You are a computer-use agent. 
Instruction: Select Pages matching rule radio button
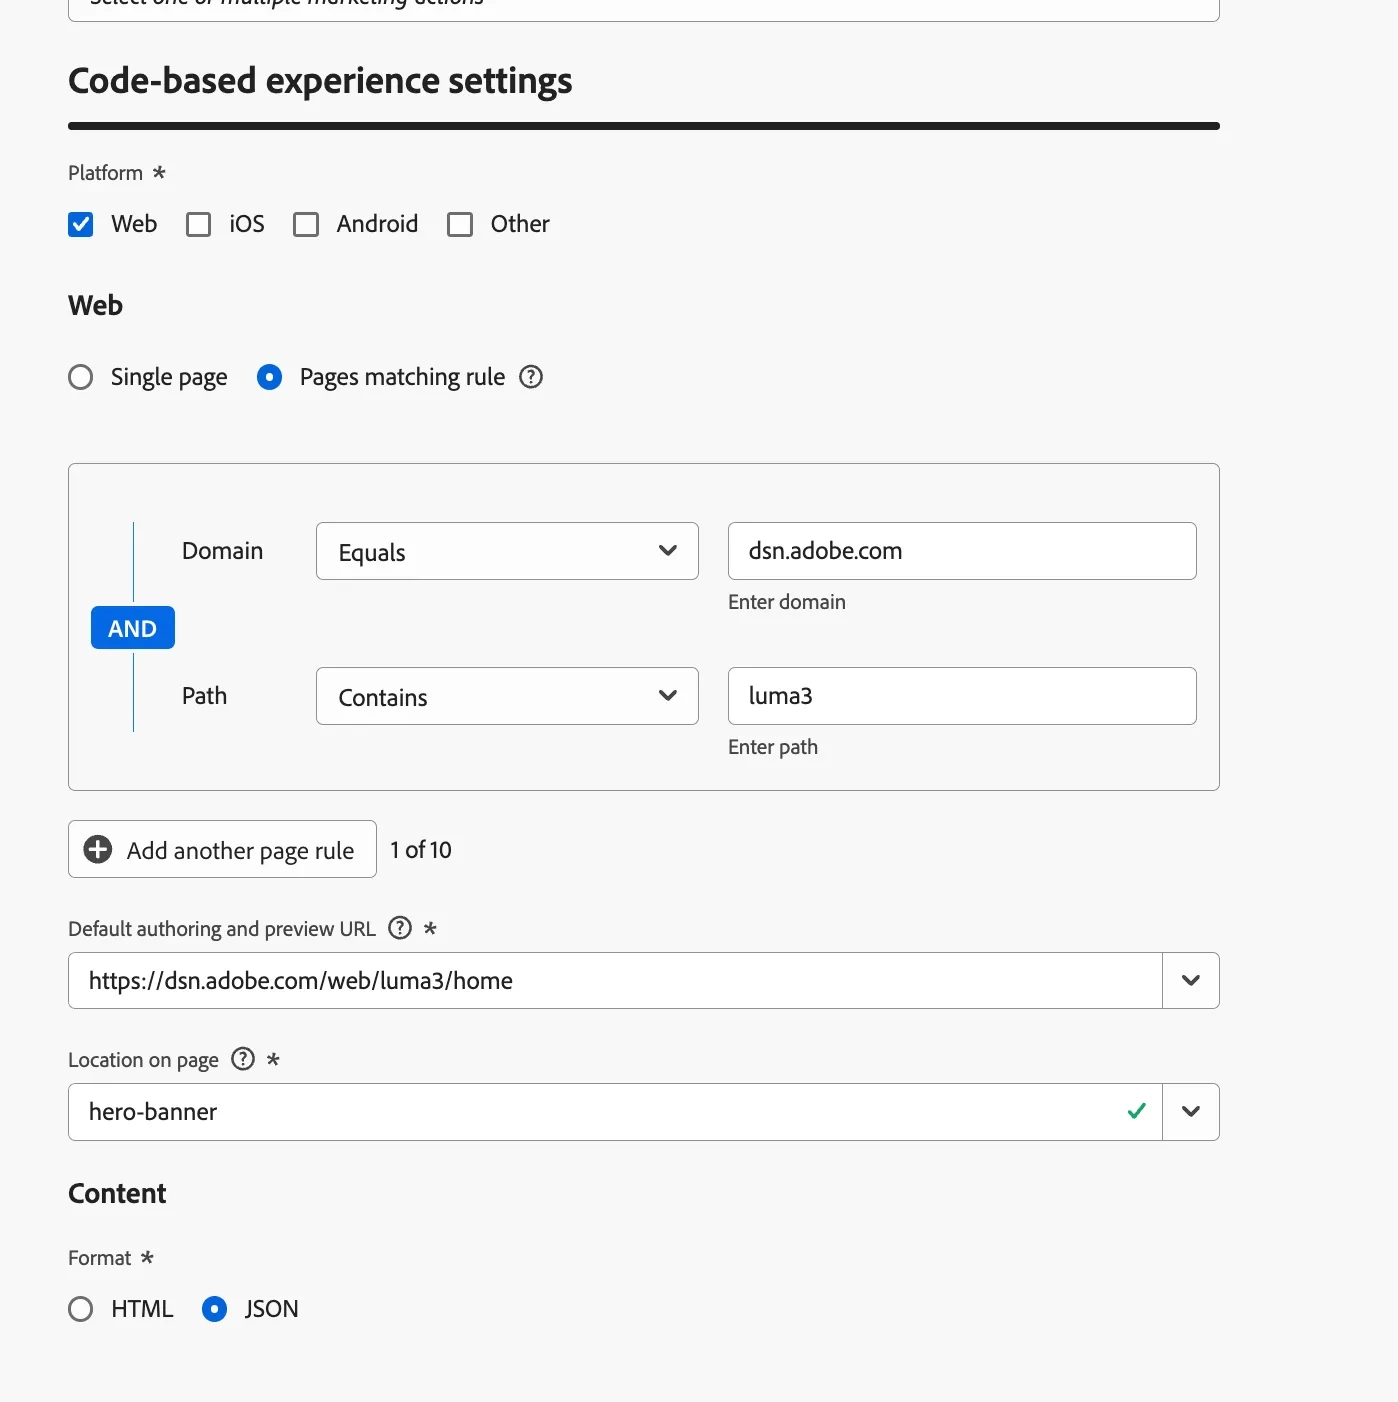270,377
